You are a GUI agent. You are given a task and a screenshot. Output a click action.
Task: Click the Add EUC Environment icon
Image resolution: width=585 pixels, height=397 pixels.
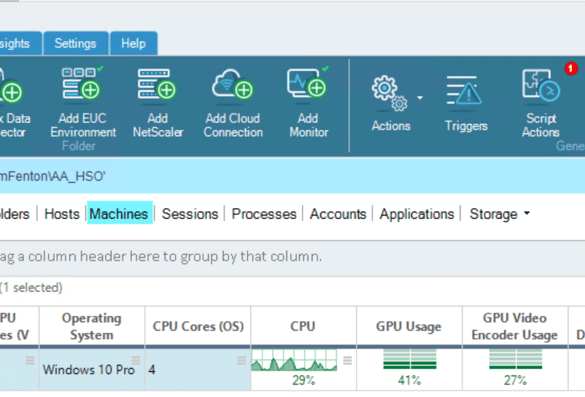coord(82,84)
